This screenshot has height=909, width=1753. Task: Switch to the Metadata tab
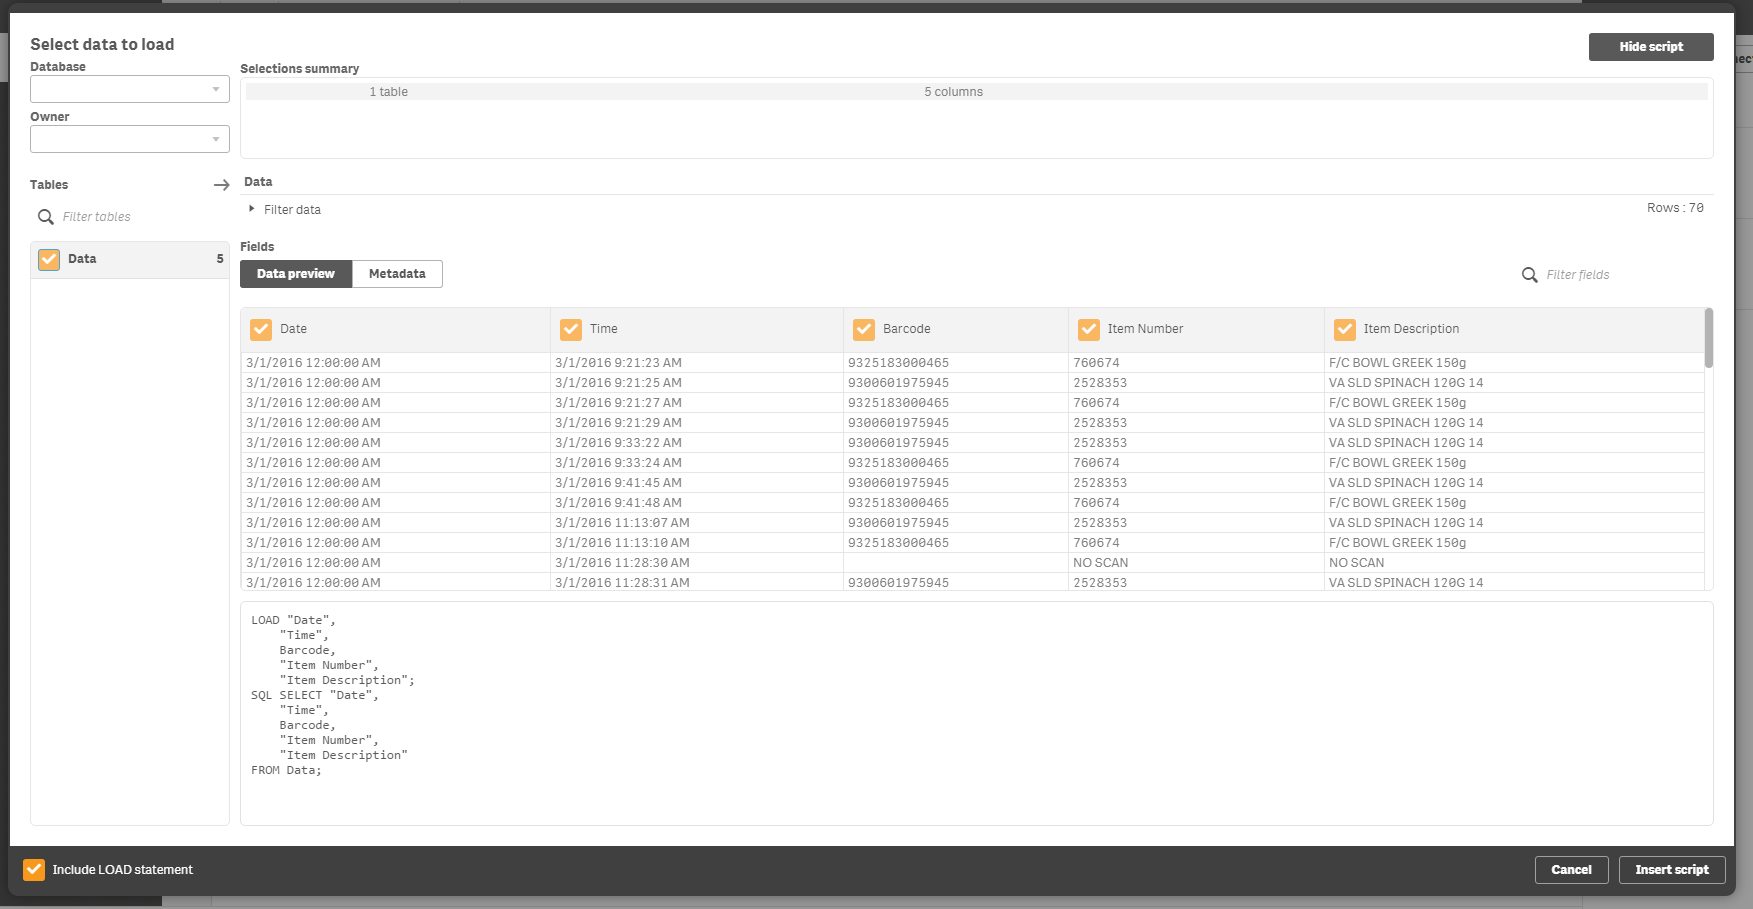click(x=397, y=273)
